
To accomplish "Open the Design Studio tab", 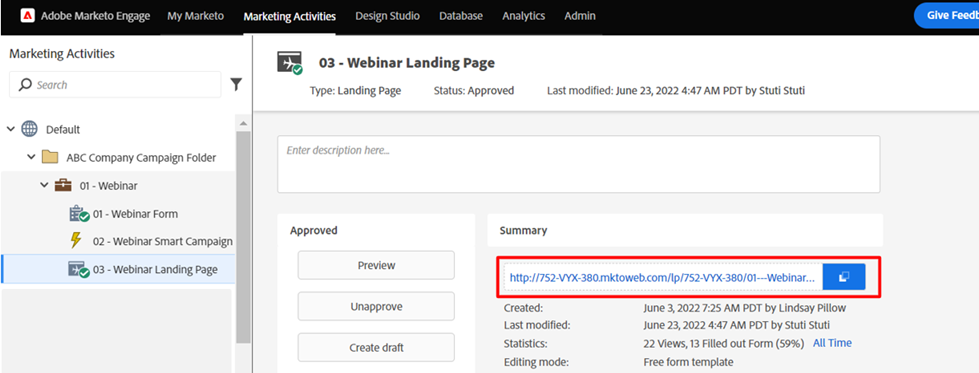I will pos(388,16).
